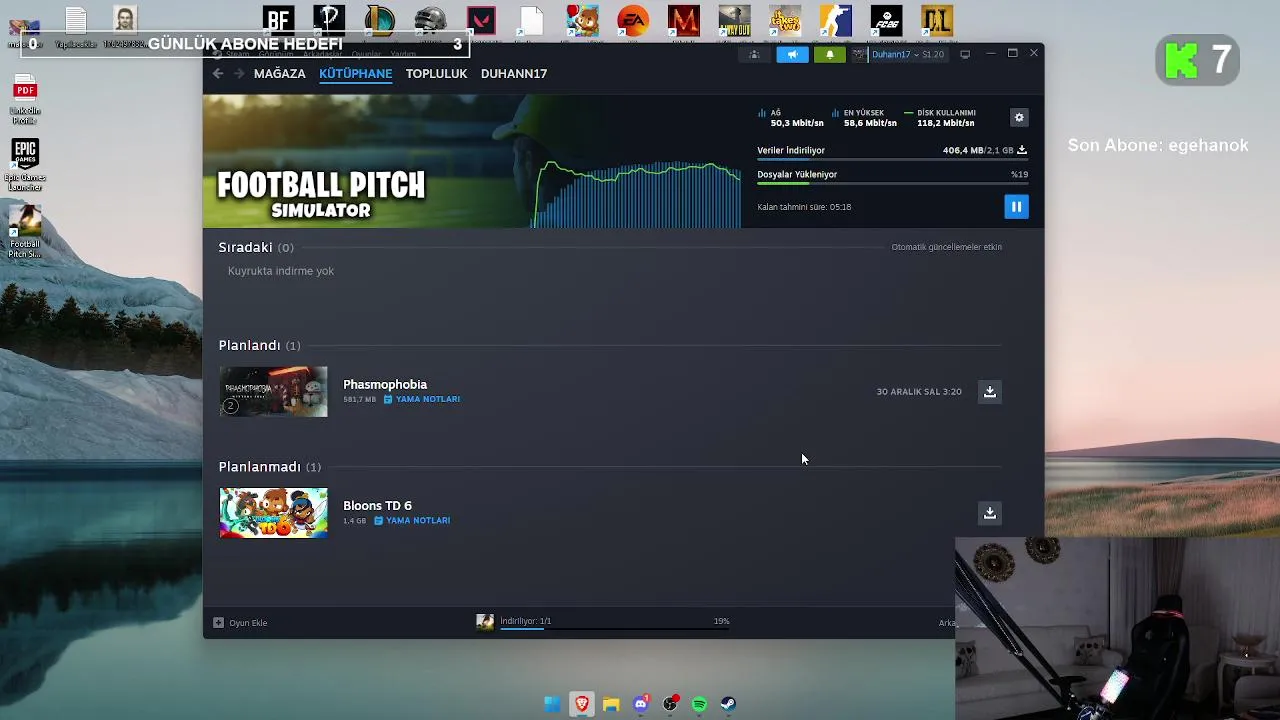Click the current download game icon in bottom bar
The image size is (1280, 720).
[485, 622]
